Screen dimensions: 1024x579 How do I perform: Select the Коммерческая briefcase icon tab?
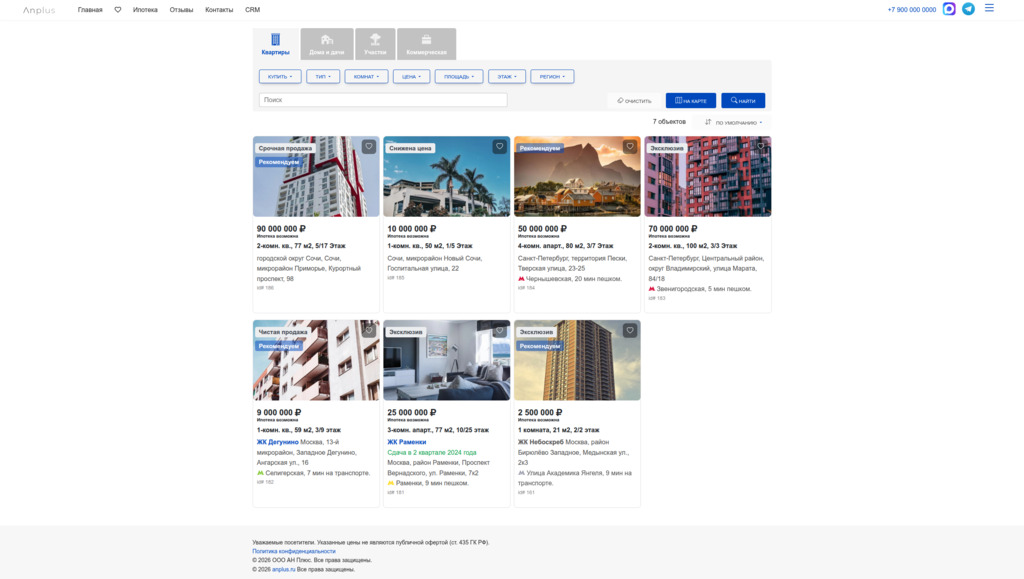(x=426, y=44)
